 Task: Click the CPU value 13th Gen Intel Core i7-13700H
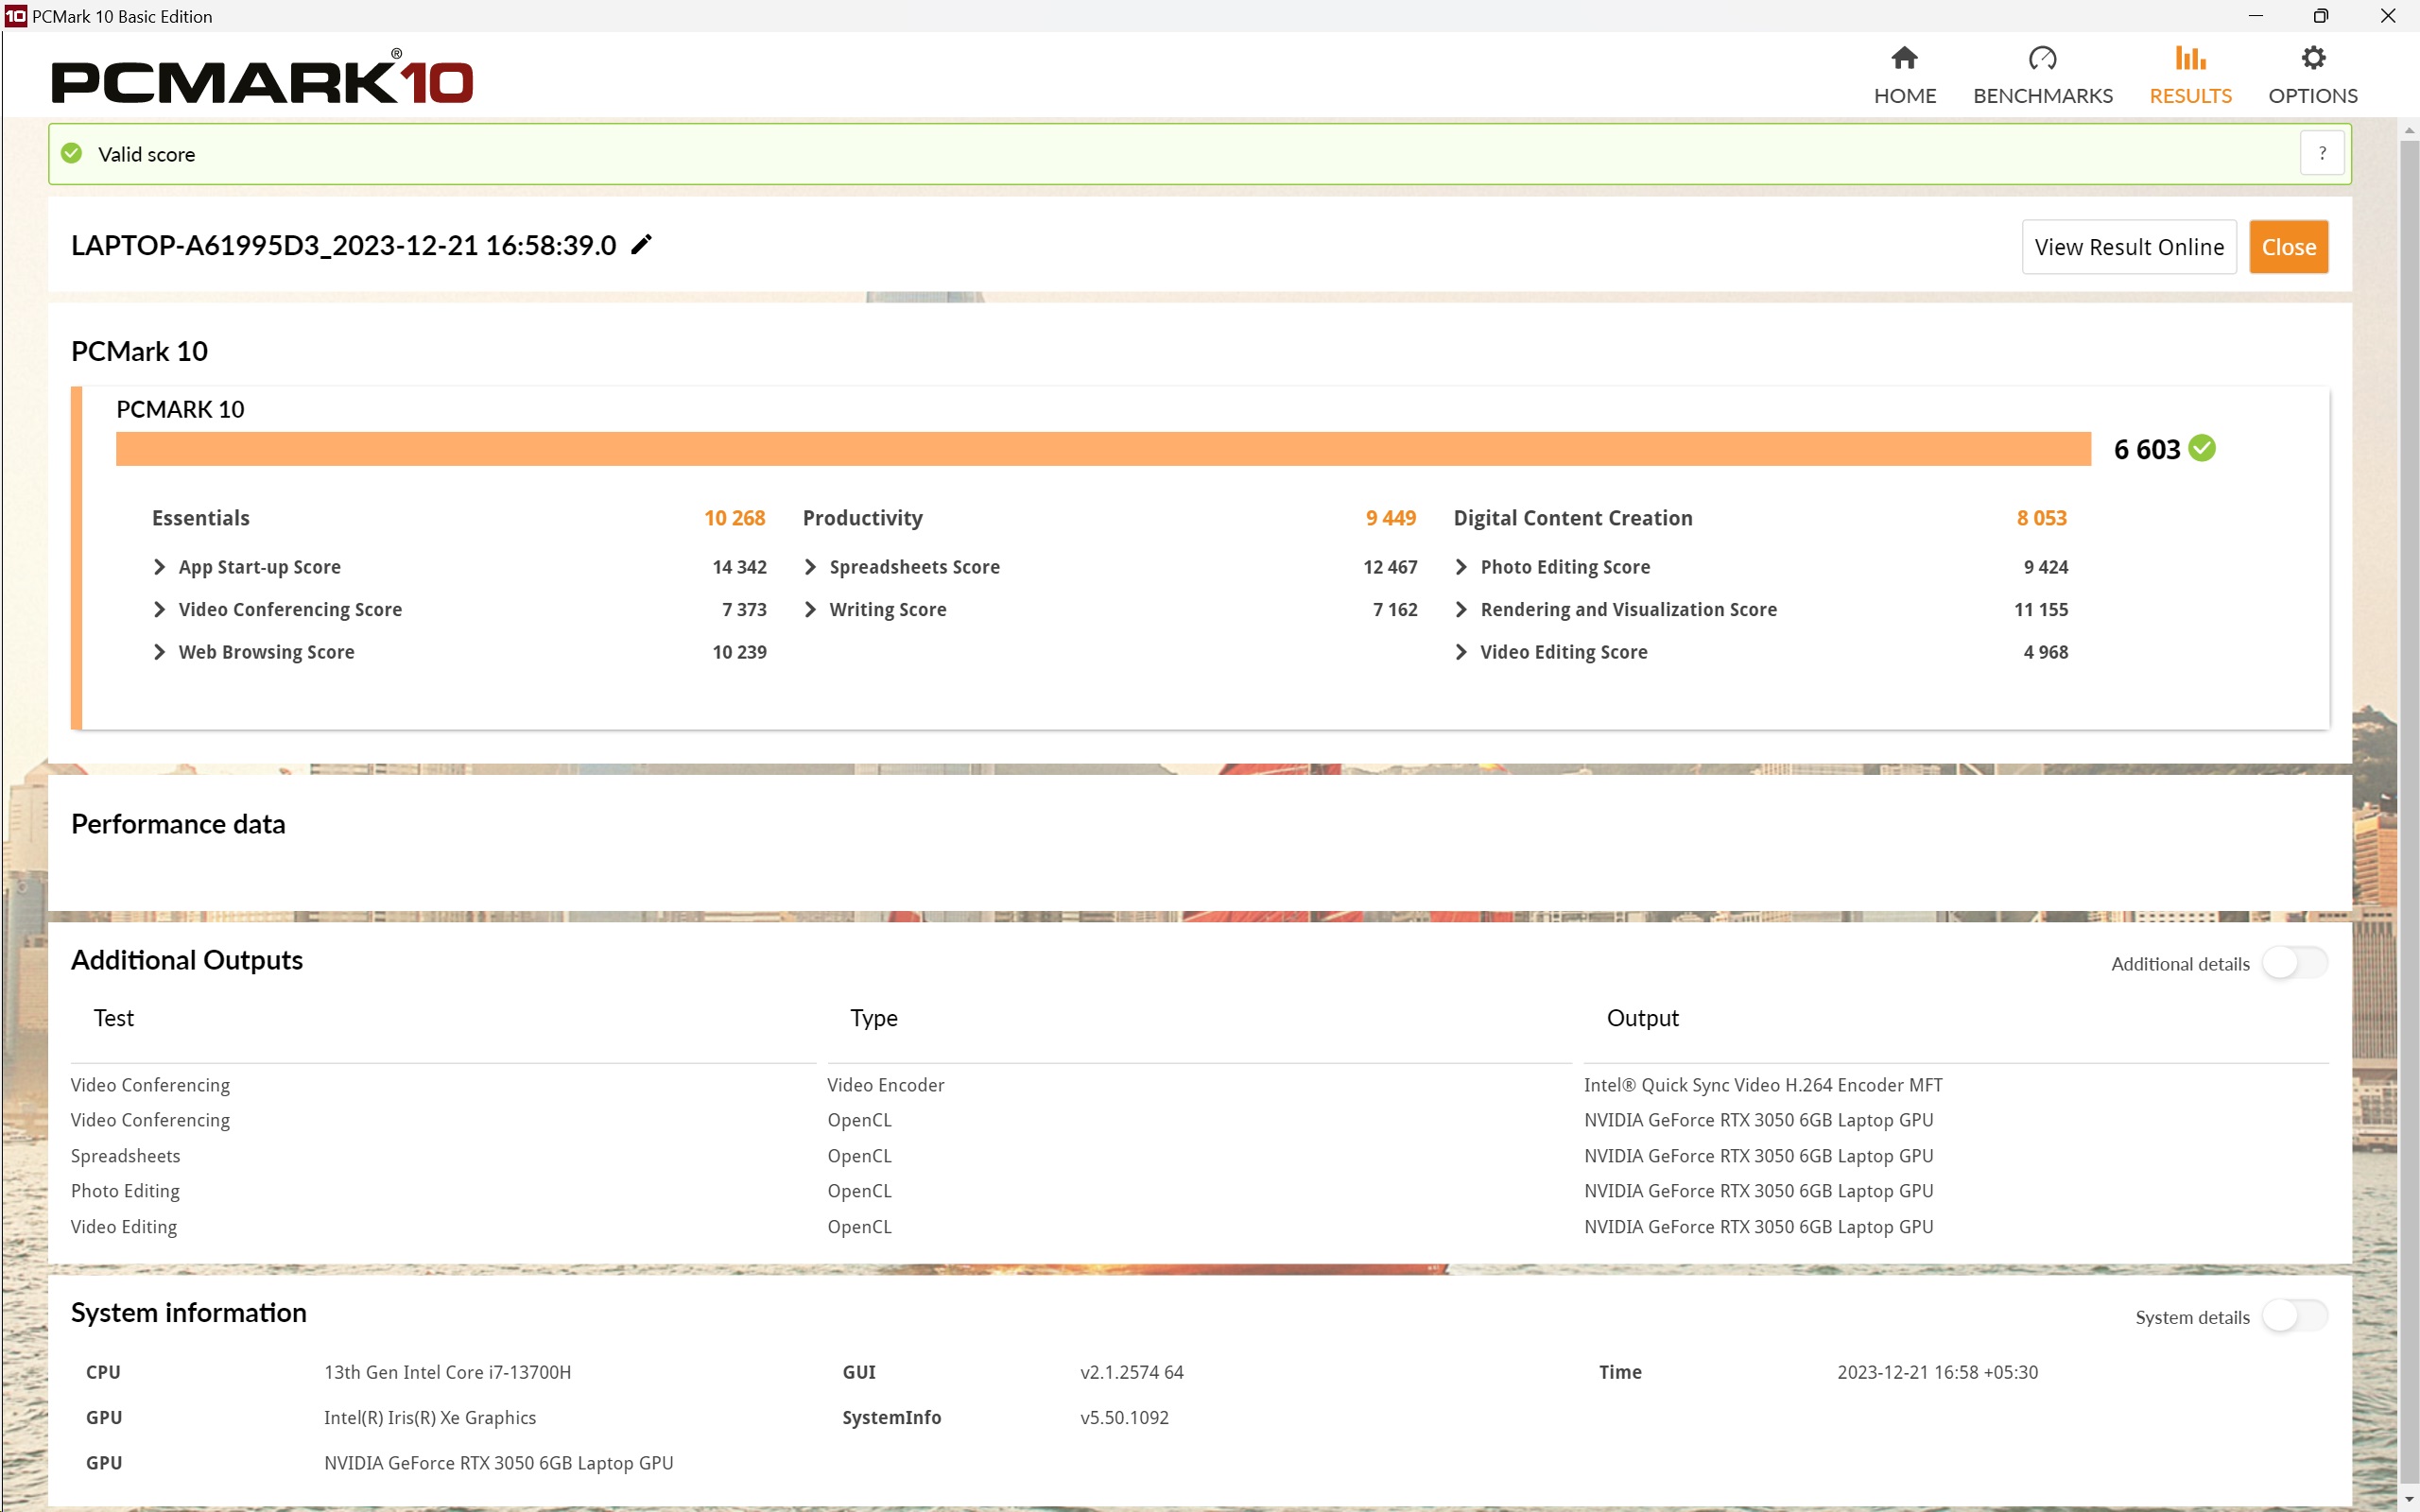coord(447,1372)
